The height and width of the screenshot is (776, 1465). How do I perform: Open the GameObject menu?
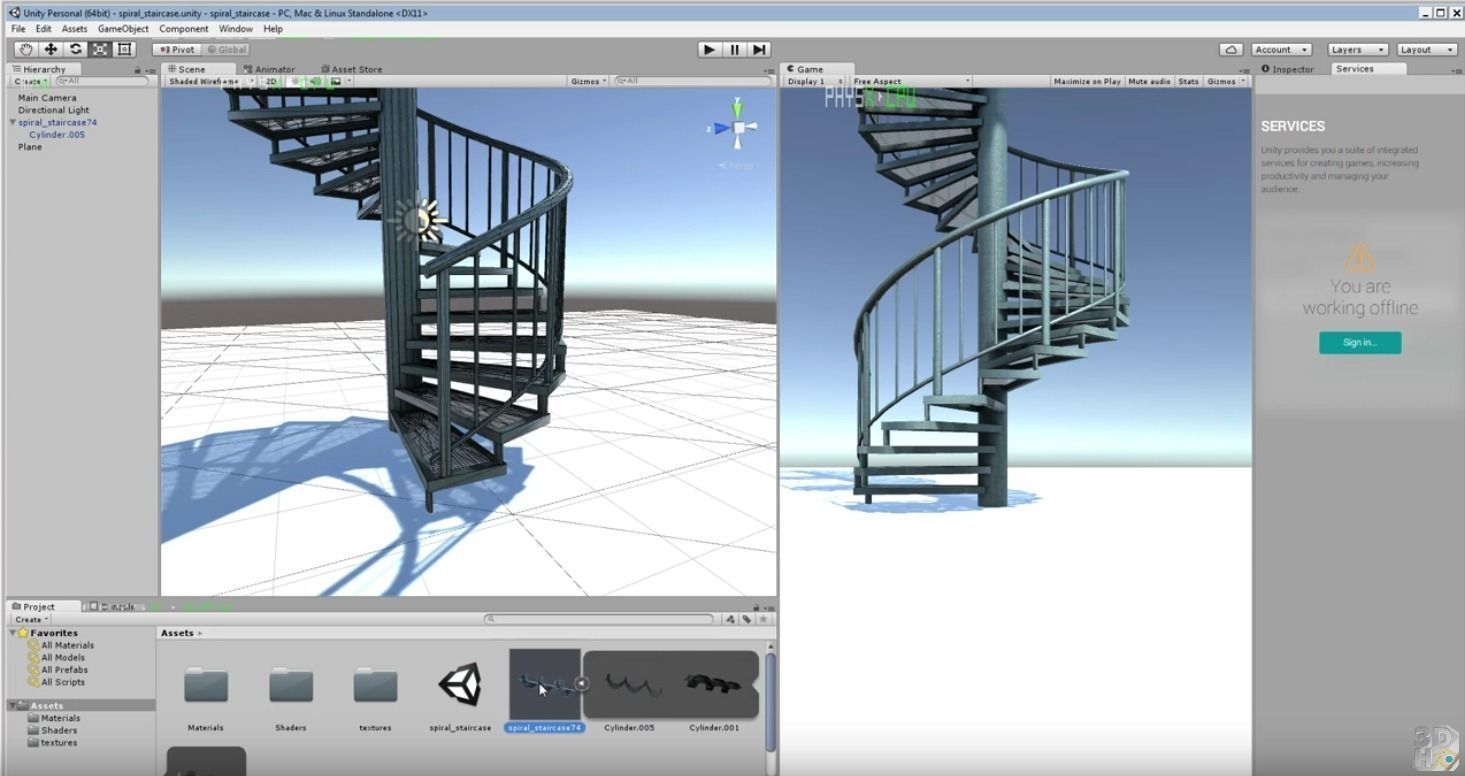coord(124,28)
